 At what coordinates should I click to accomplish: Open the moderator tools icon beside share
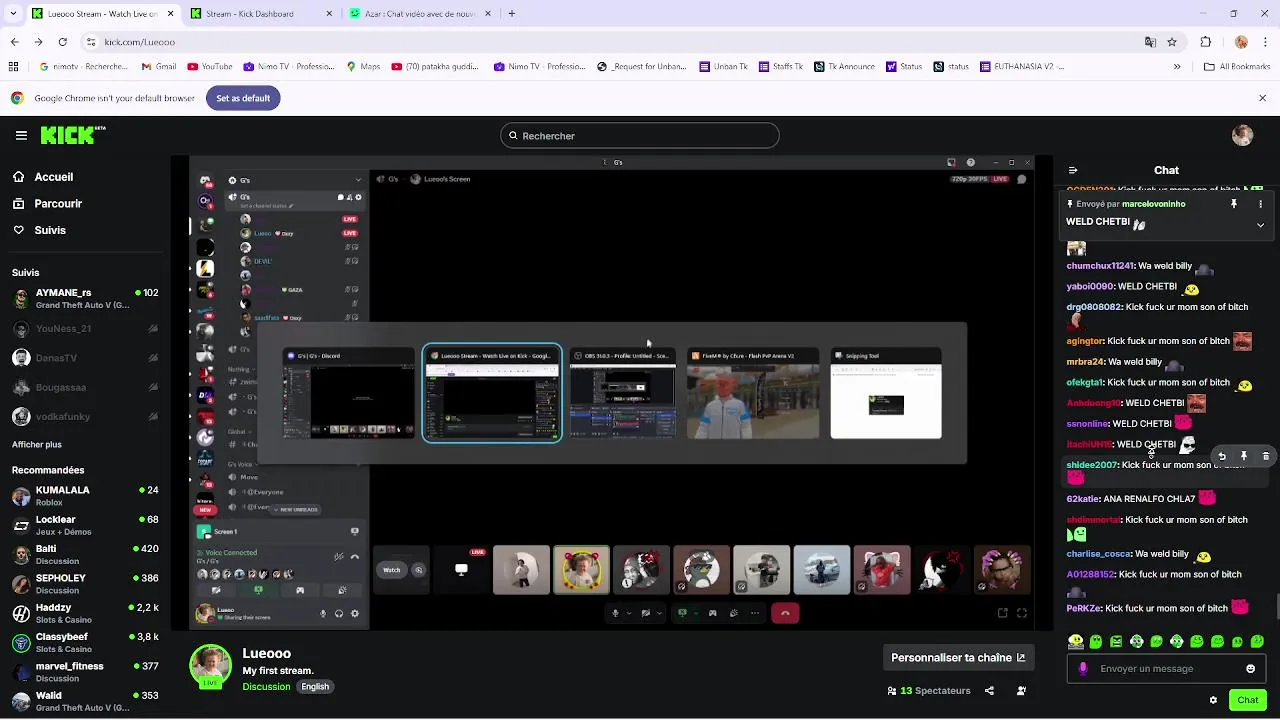(x=1021, y=691)
